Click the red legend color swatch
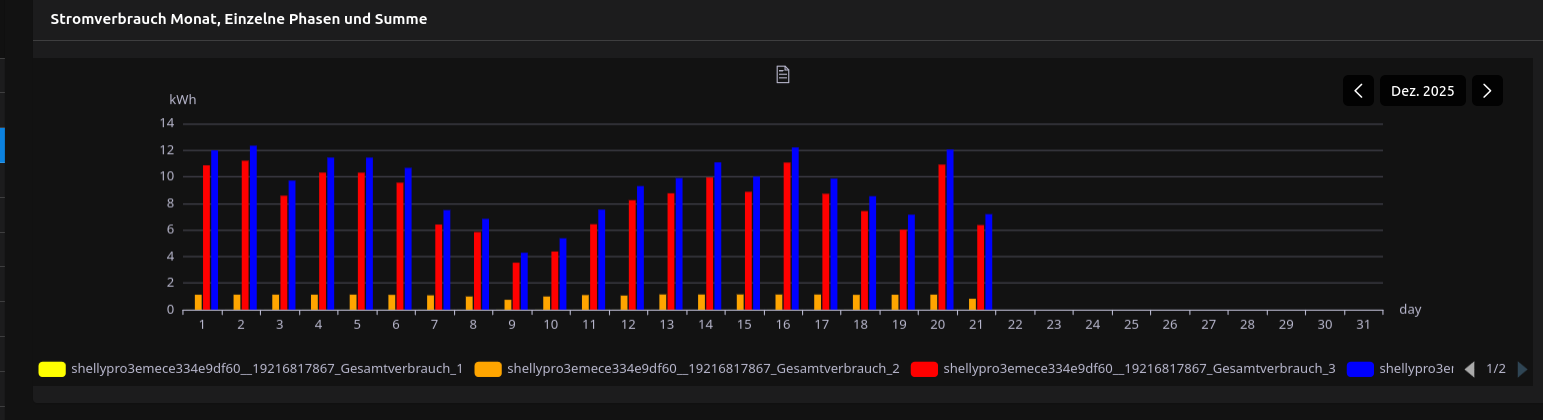The height and width of the screenshot is (420, 1543). [x=925, y=369]
